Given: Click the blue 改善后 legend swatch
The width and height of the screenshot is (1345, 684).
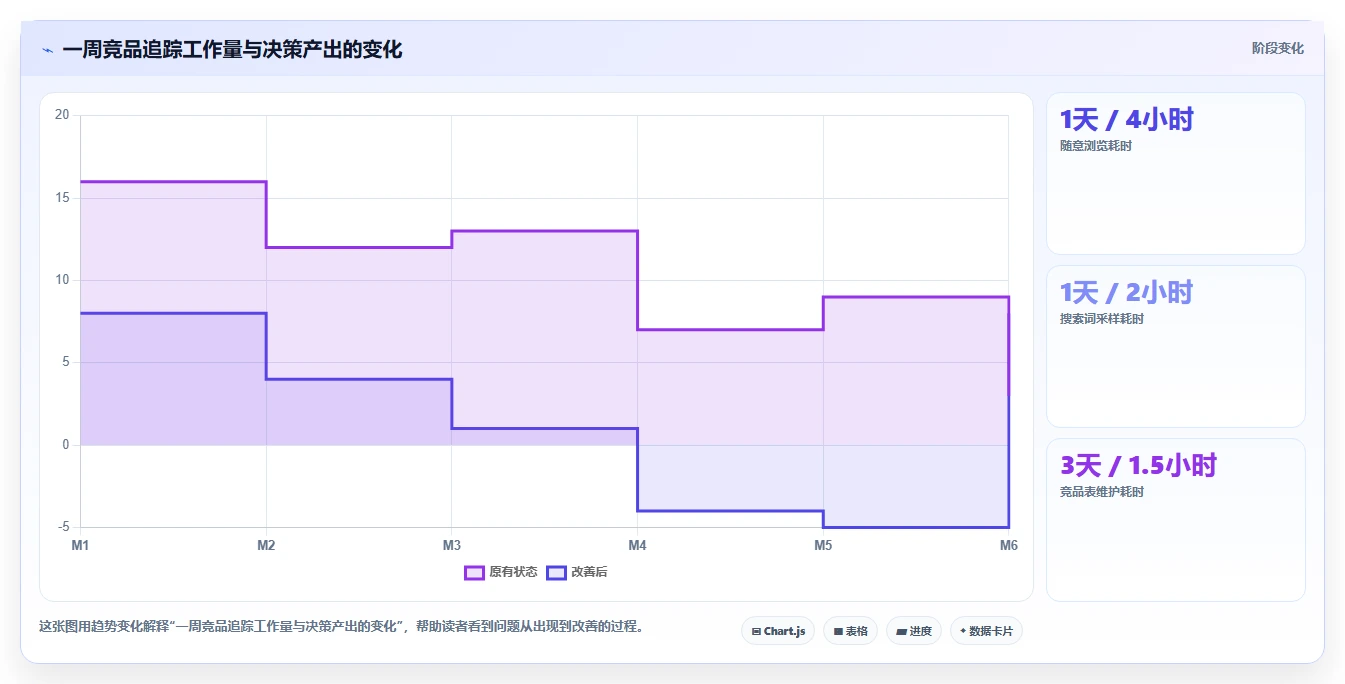Looking at the screenshot, I should tap(556, 572).
